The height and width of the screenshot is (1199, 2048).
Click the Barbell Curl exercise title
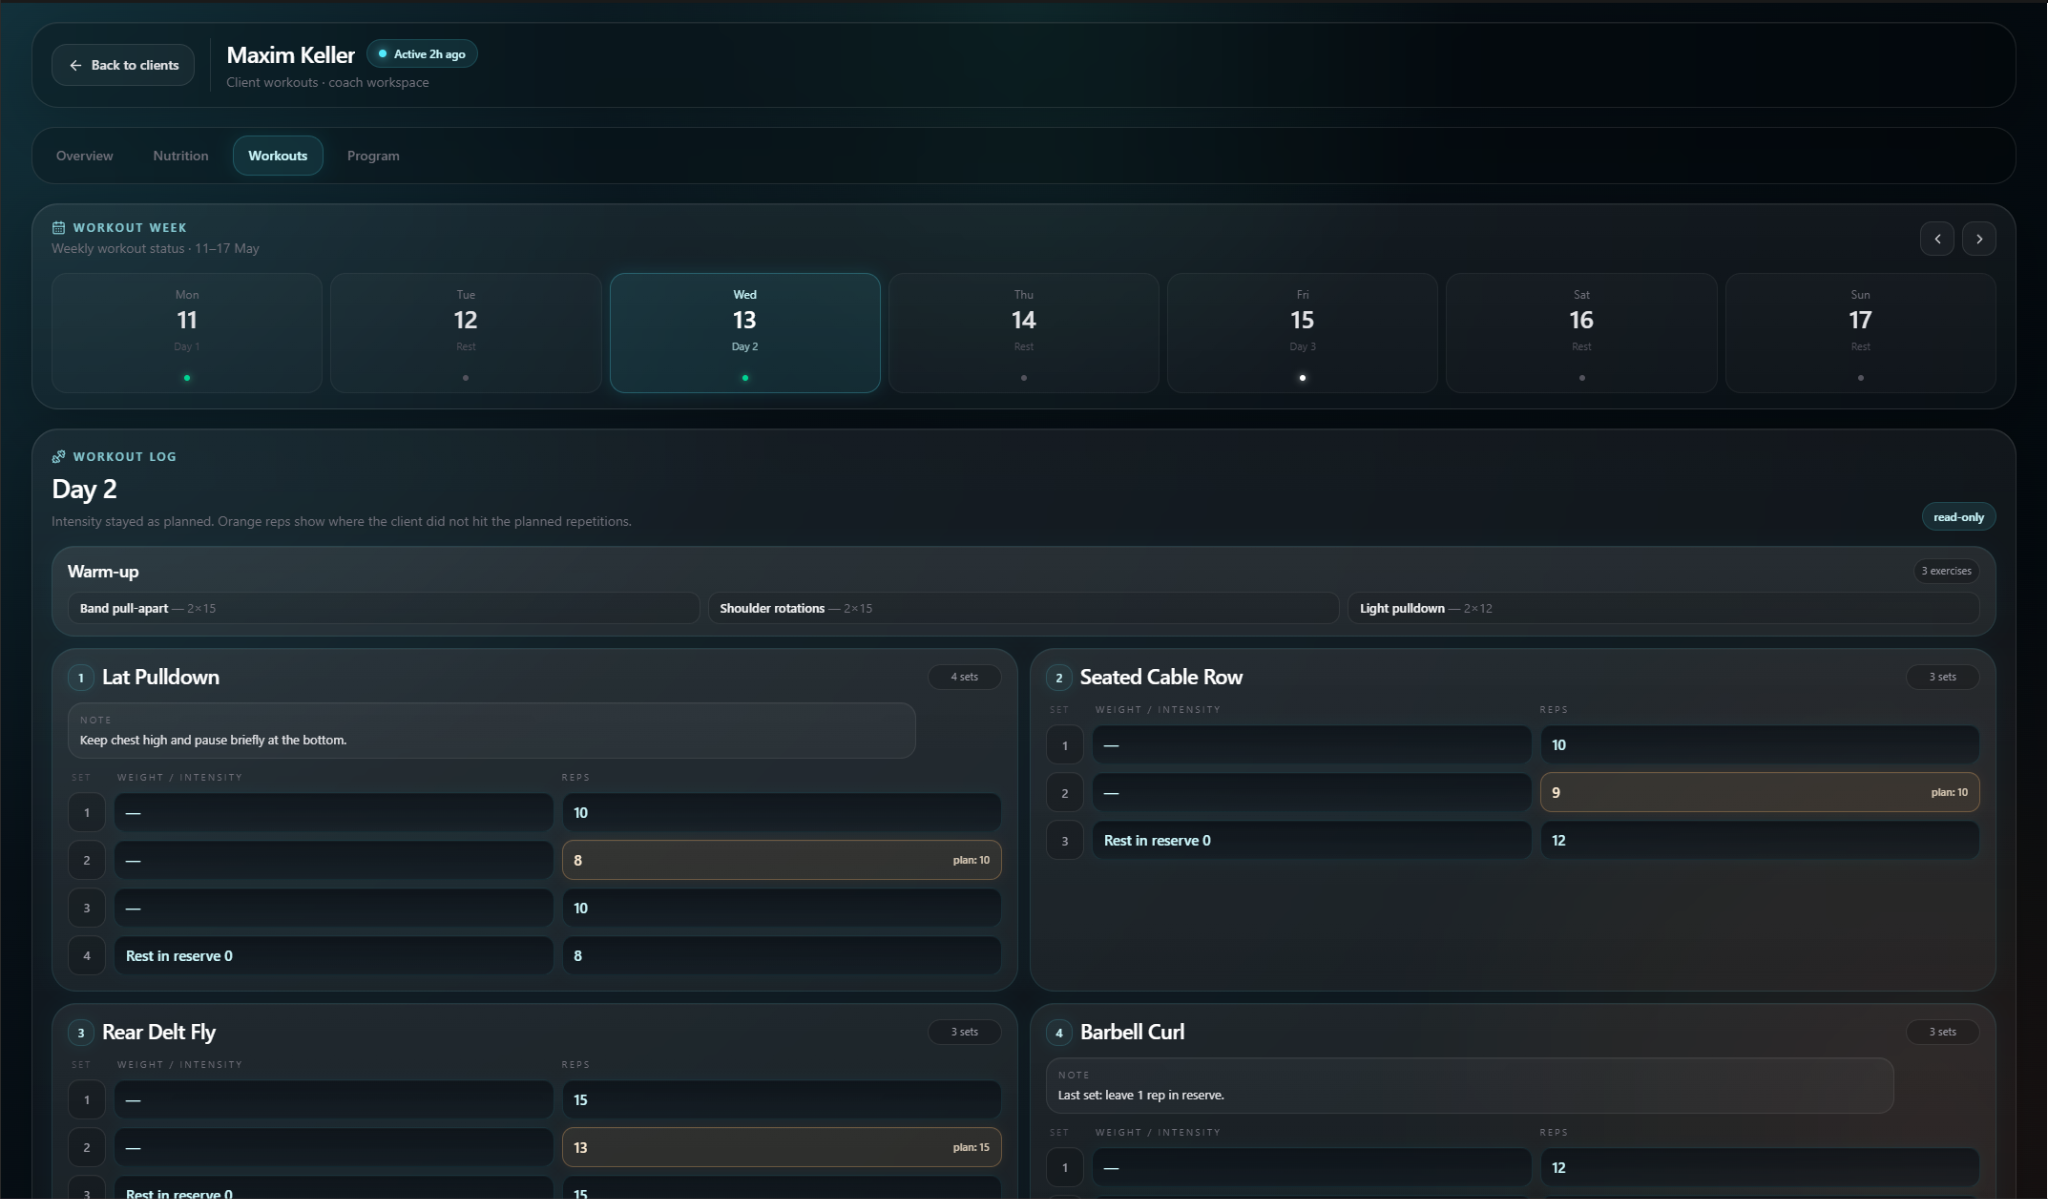[x=1132, y=1032]
